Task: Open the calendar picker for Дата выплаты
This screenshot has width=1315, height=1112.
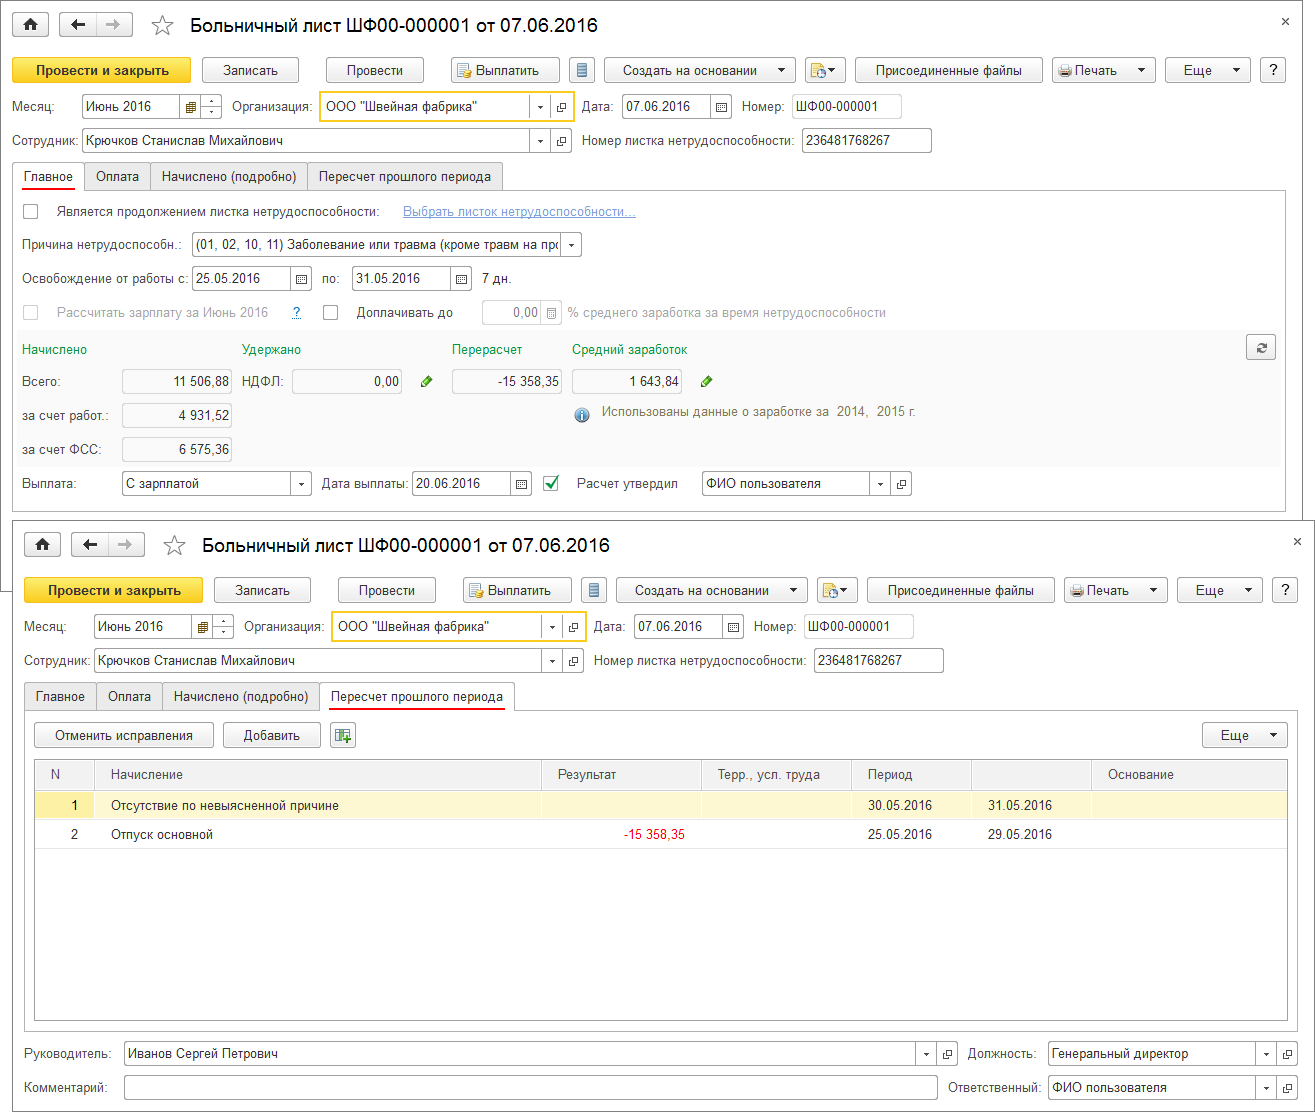Action: 521,484
